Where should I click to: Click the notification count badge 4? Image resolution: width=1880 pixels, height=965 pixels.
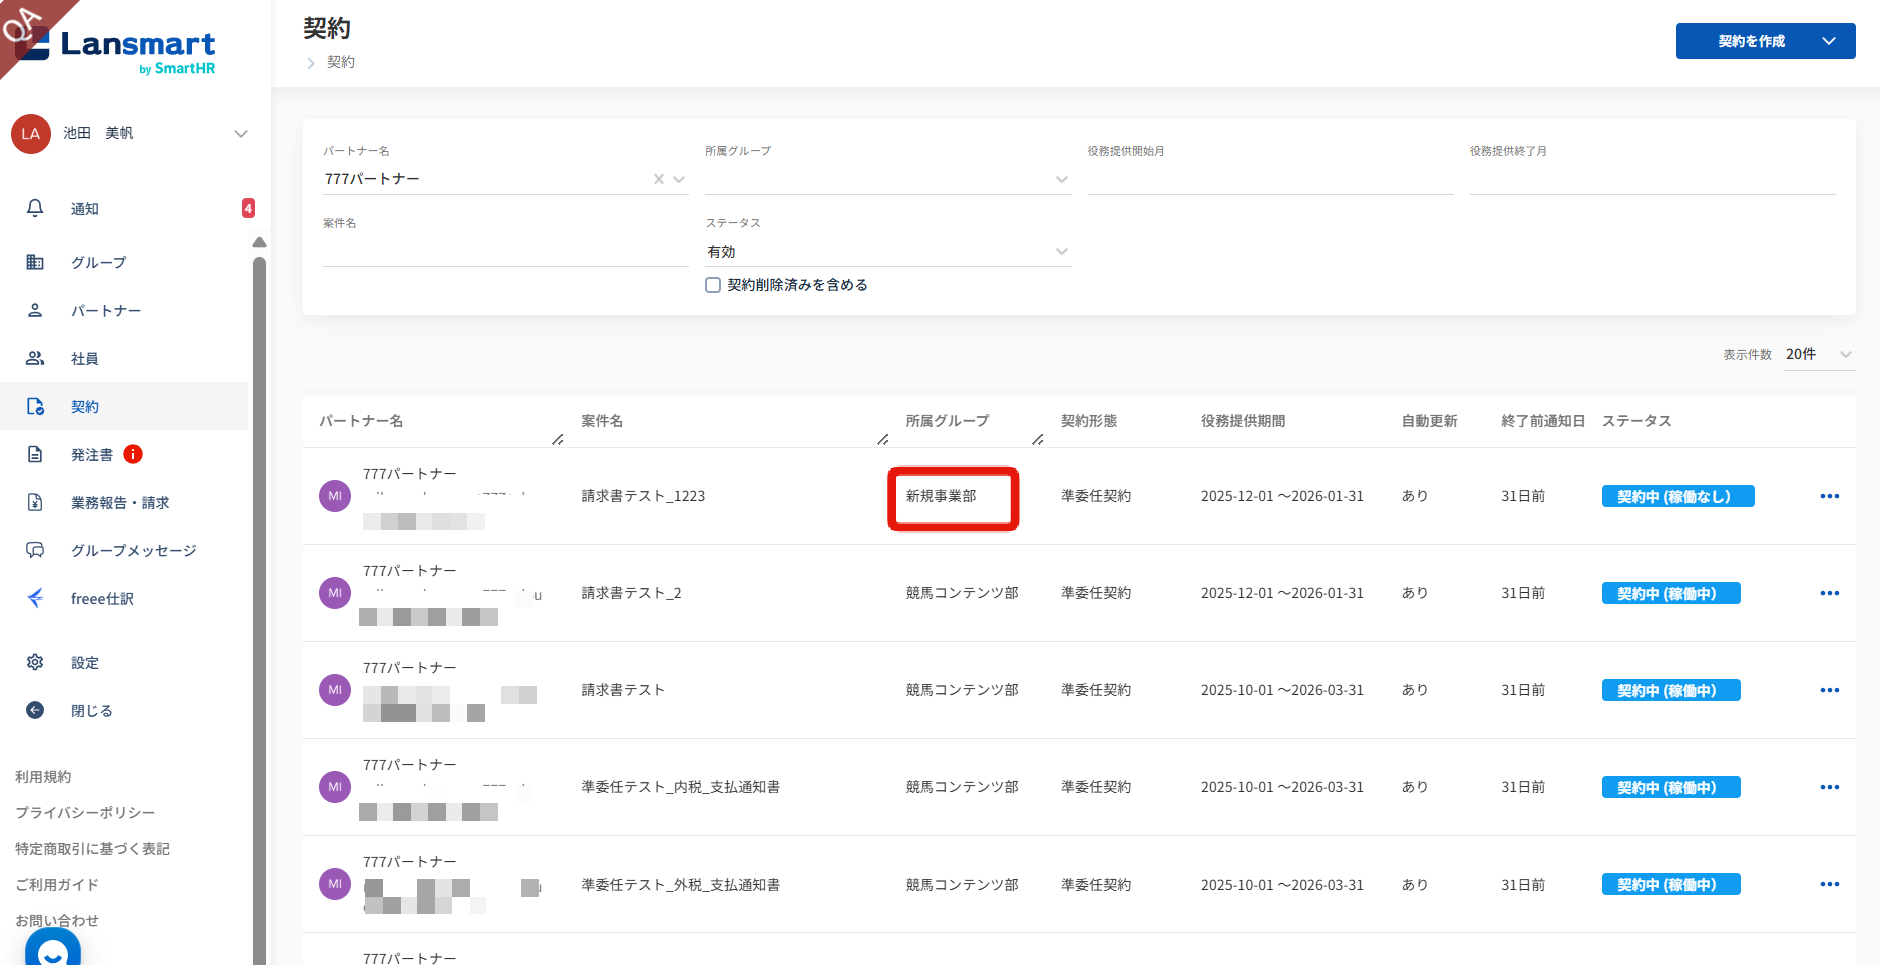click(248, 208)
